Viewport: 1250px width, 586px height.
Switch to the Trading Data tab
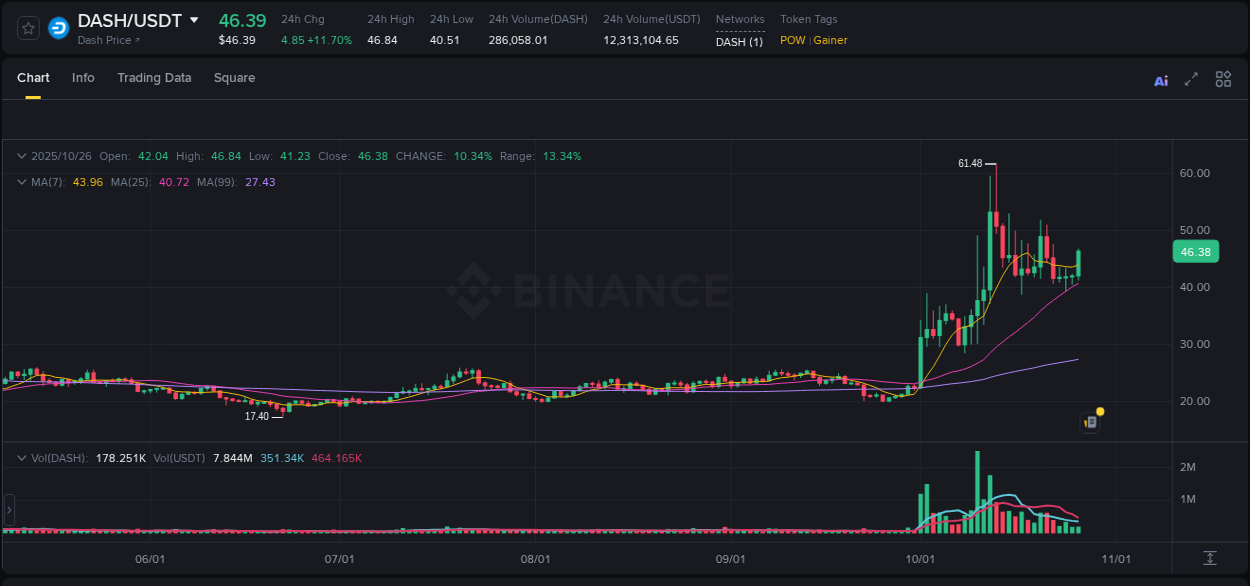(x=154, y=78)
